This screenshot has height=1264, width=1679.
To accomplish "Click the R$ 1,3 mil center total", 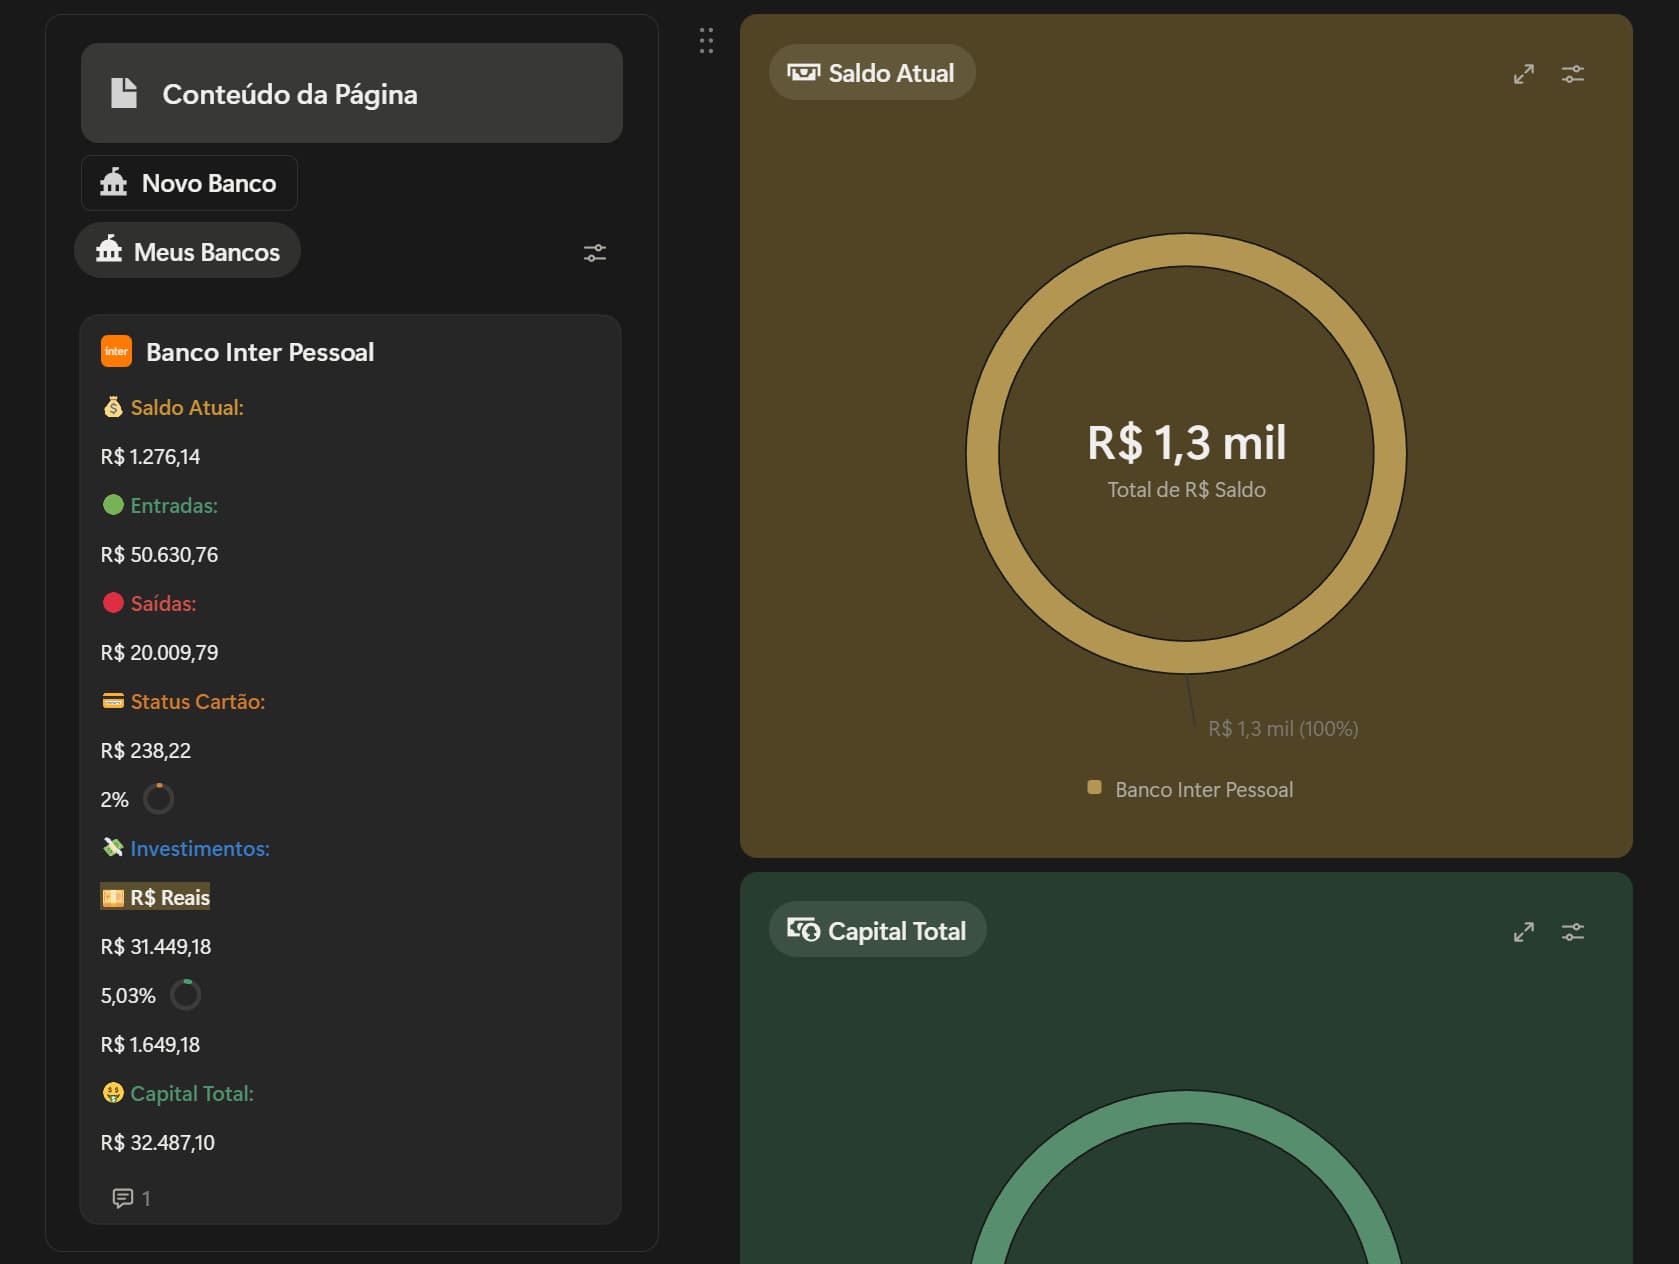I will (x=1187, y=443).
